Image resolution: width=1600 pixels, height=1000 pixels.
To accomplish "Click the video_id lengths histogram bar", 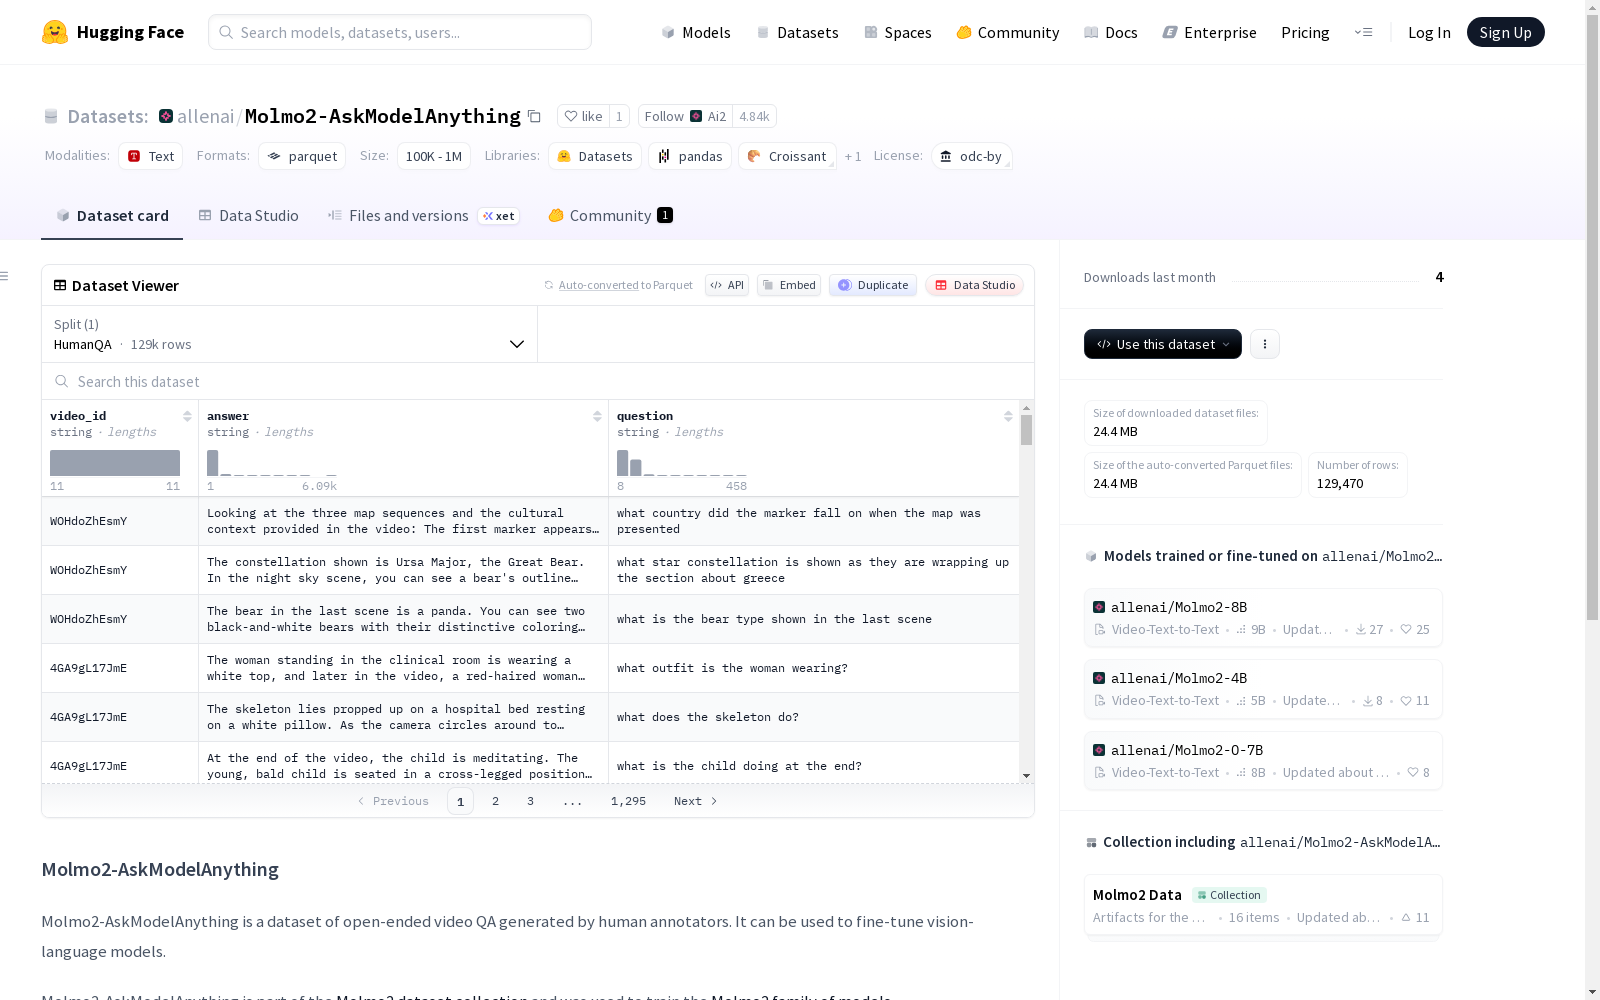I will (115, 463).
